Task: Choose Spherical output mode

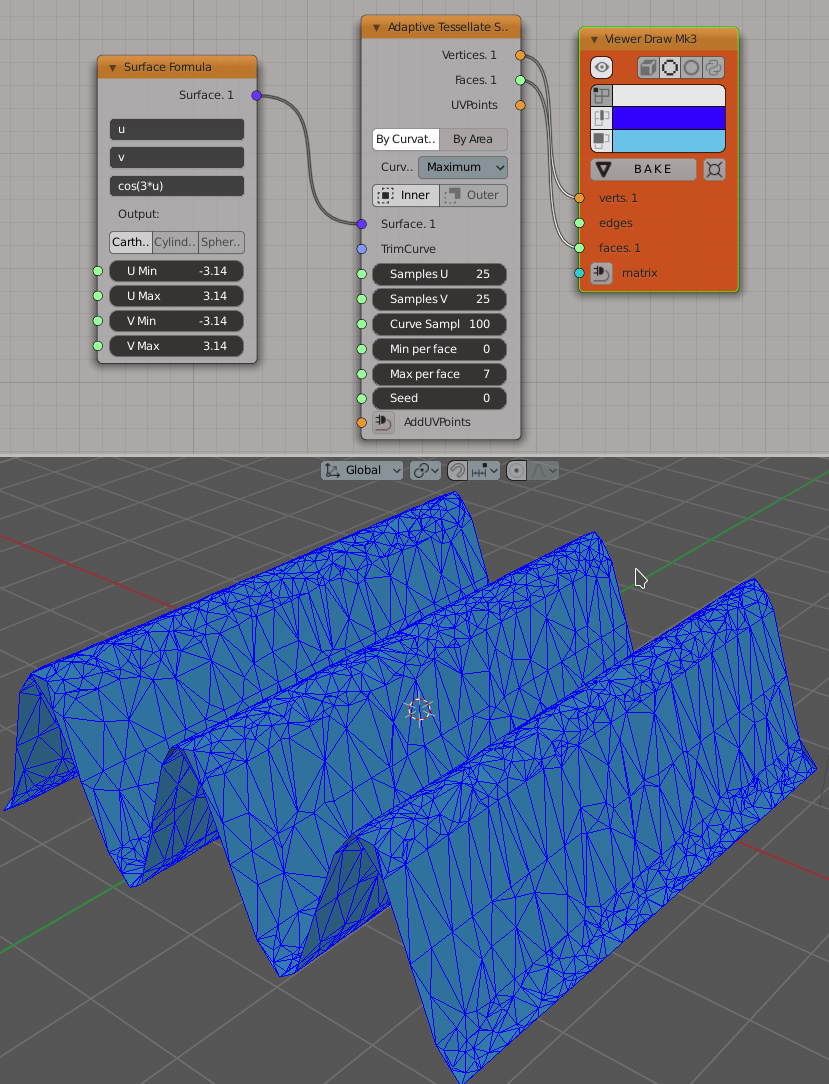Action: 221,242
